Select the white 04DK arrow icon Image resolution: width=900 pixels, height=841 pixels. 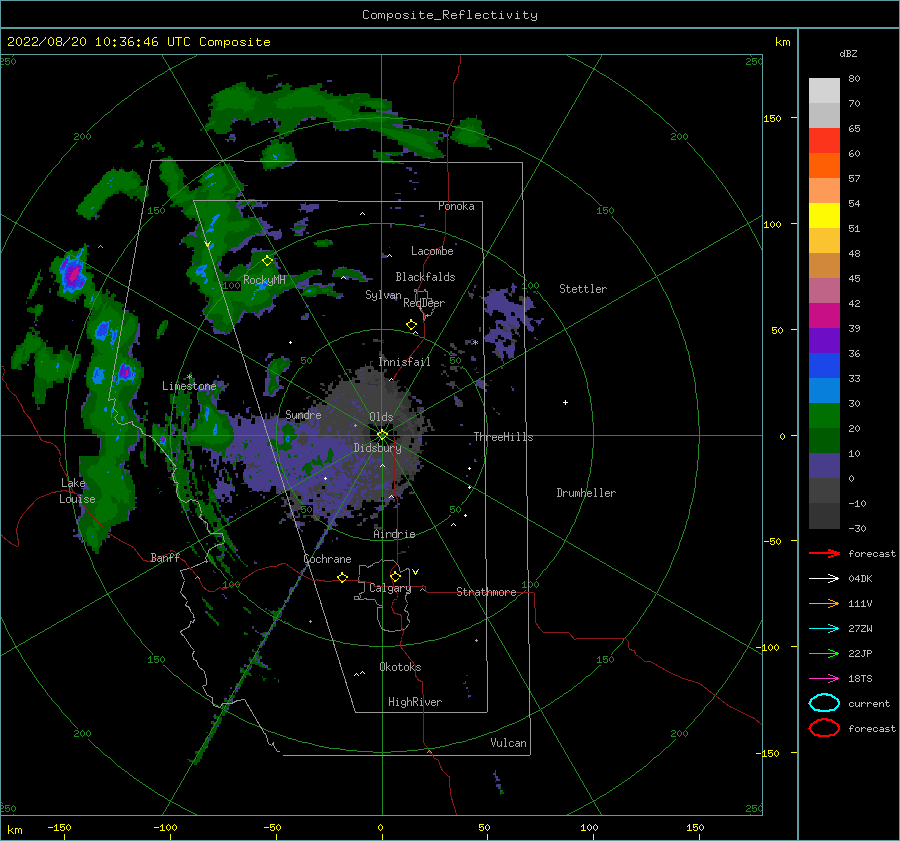point(824,578)
